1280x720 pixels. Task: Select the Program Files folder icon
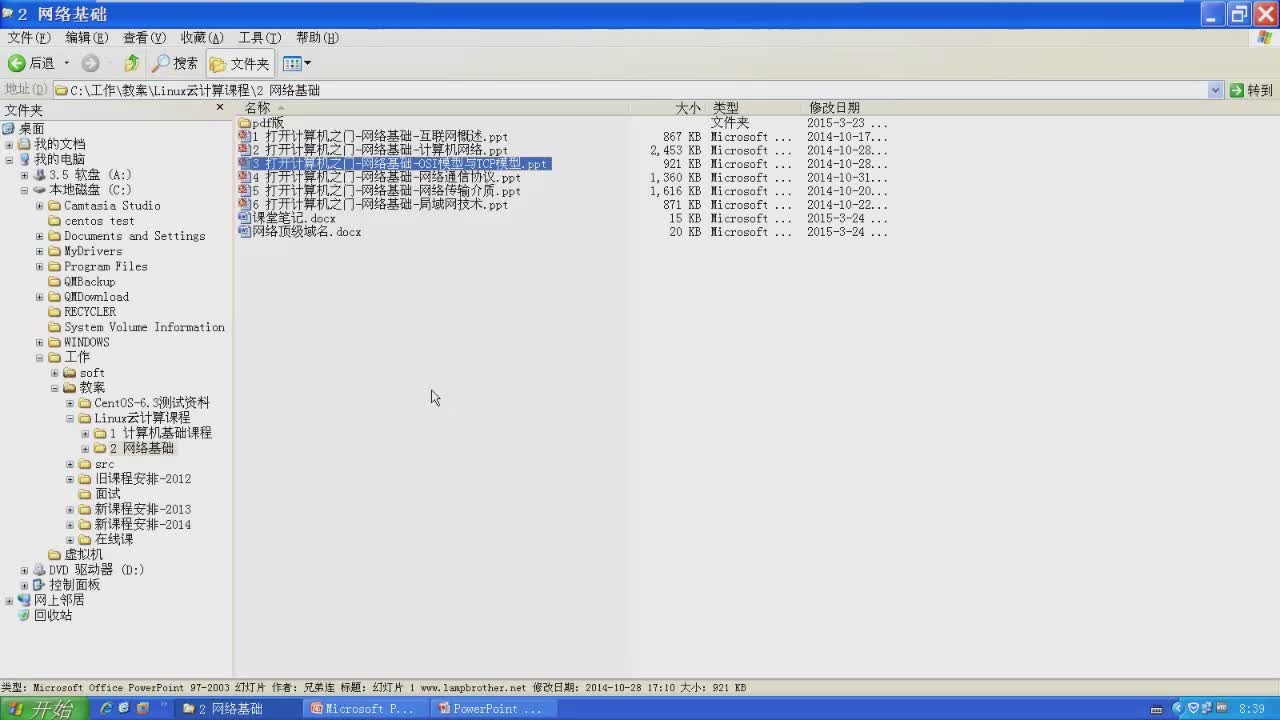pos(55,266)
